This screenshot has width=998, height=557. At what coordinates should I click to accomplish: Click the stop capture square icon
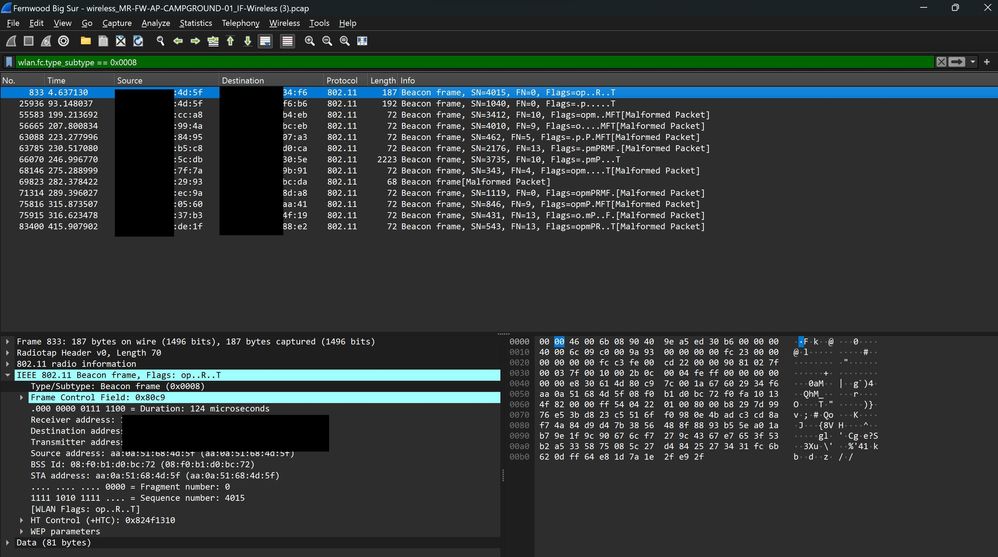(28, 41)
